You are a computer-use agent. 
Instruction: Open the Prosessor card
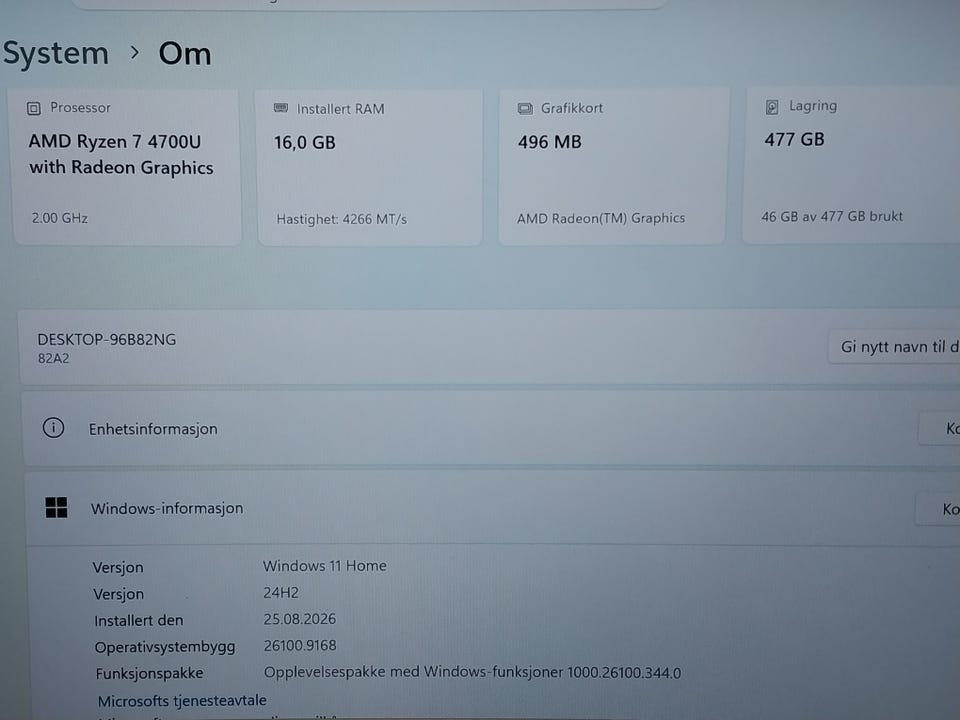coord(127,167)
